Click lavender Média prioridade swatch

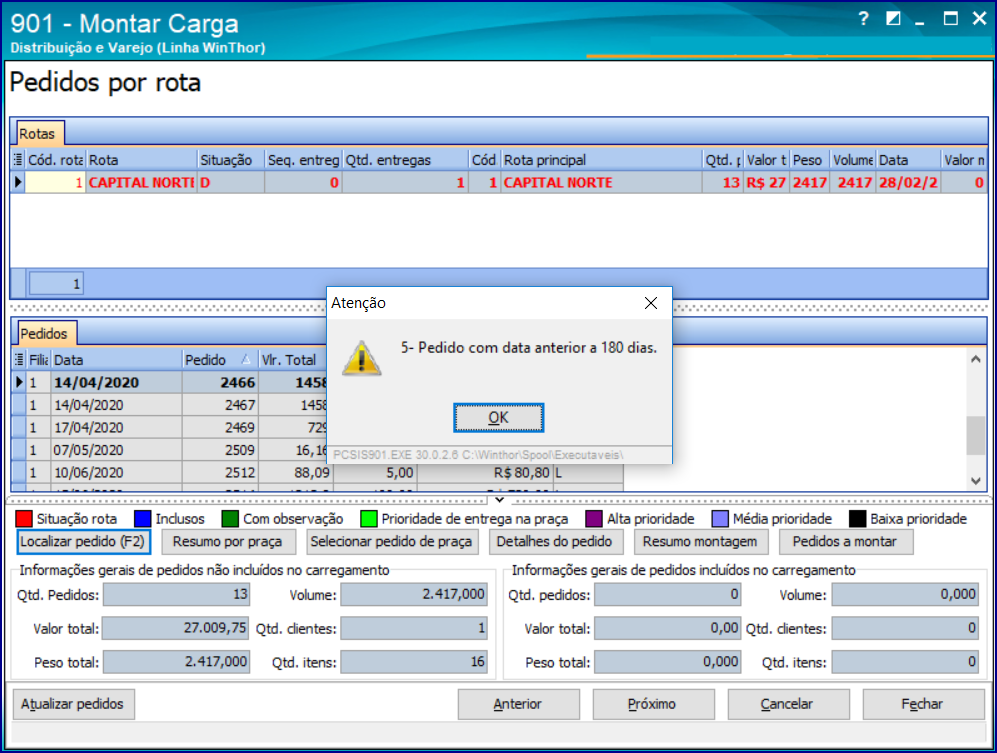[720, 519]
